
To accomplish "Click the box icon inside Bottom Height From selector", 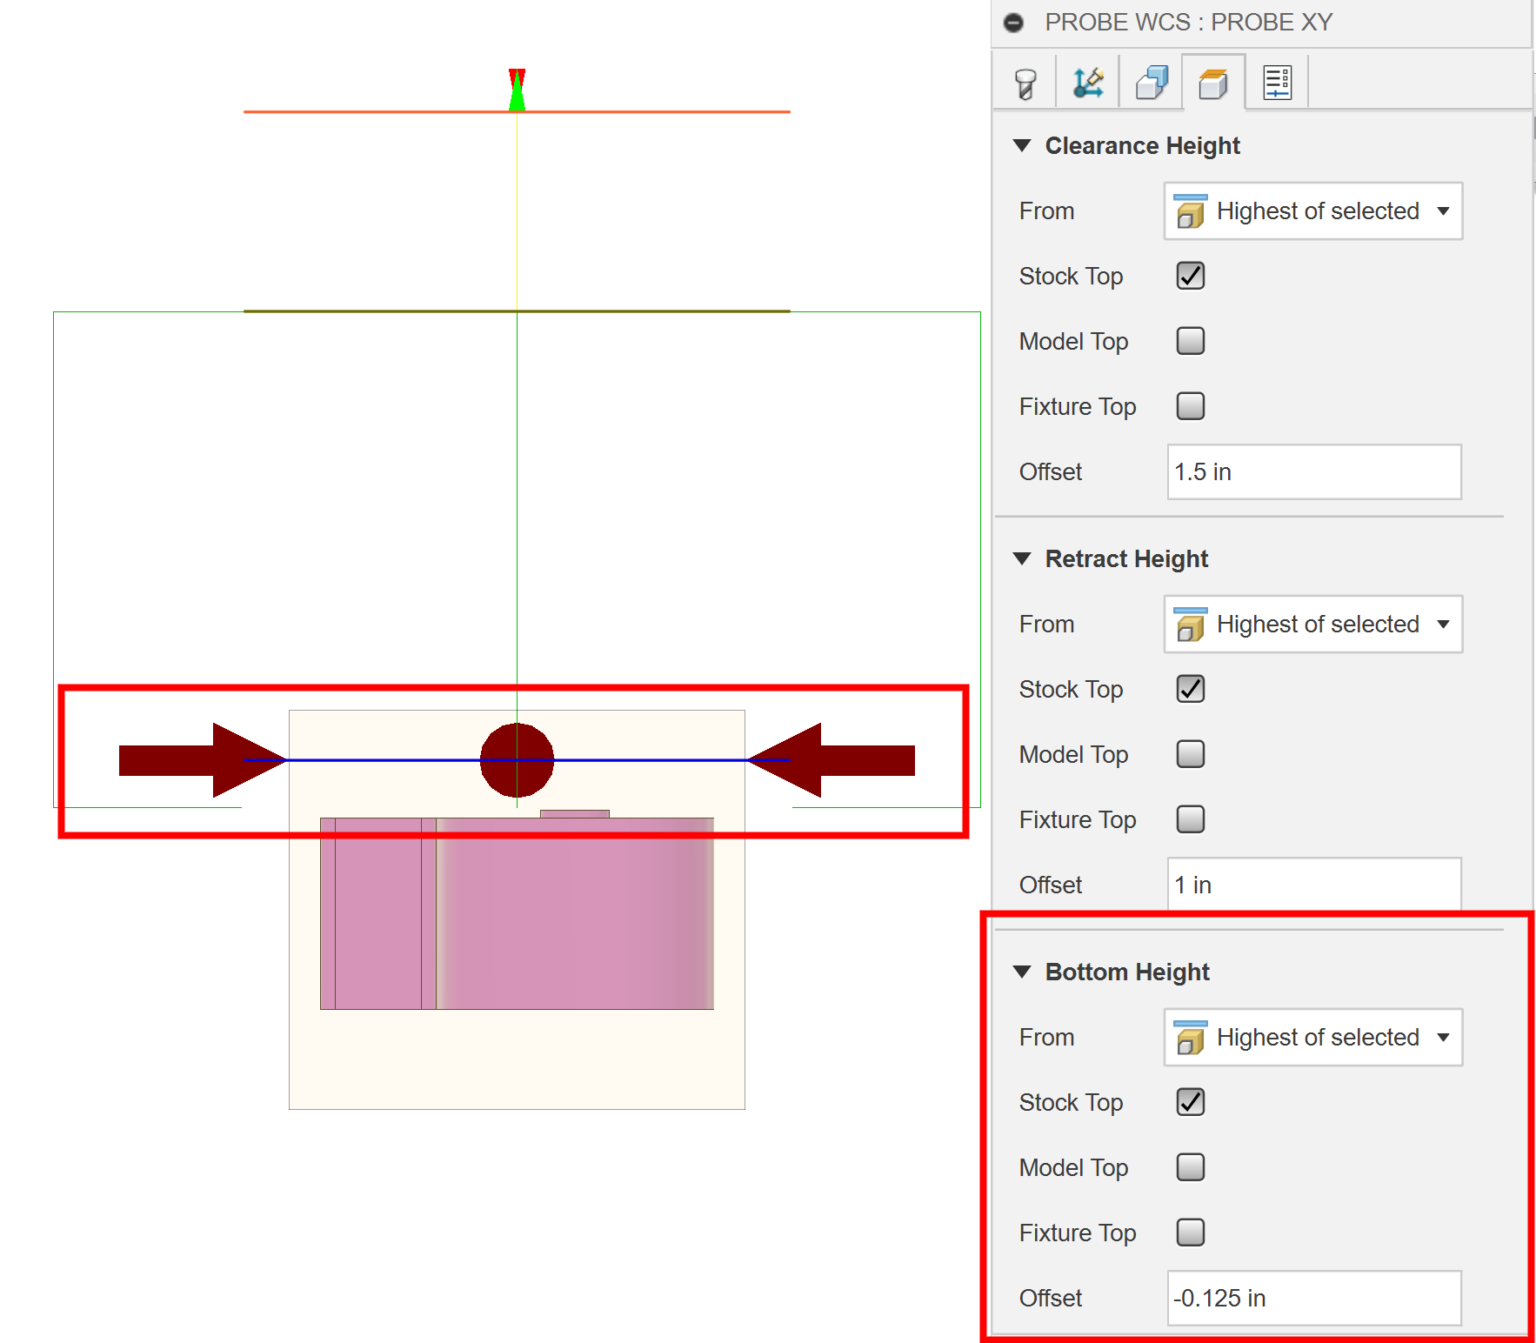I will pos(1190,1037).
